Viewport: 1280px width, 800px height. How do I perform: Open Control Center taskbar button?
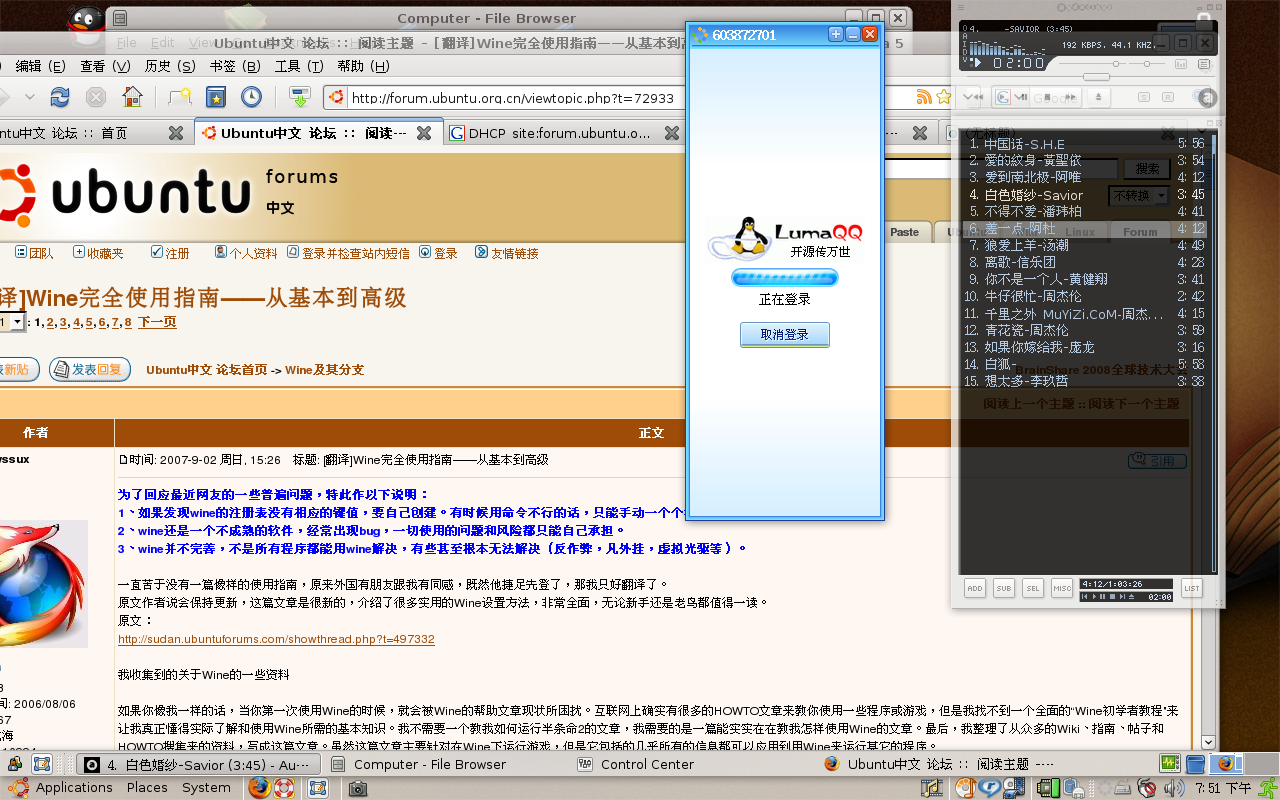coord(692,764)
